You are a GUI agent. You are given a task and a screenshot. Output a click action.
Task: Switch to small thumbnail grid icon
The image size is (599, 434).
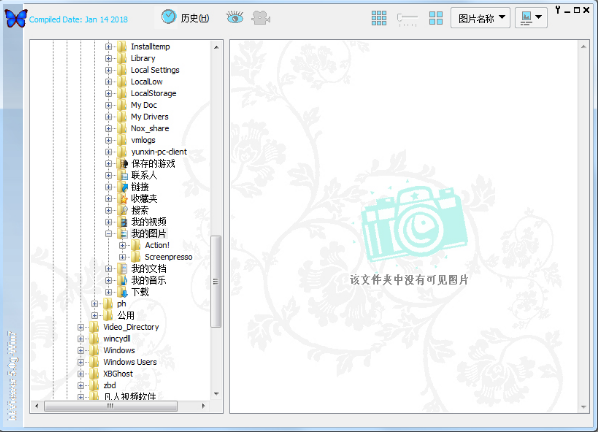(x=379, y=18)
